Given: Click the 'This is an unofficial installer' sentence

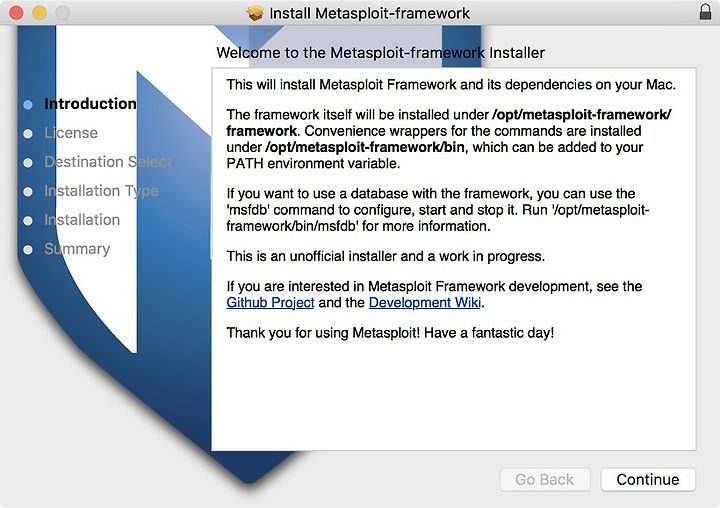Looking at the screenshot, I should click(385, 256).
